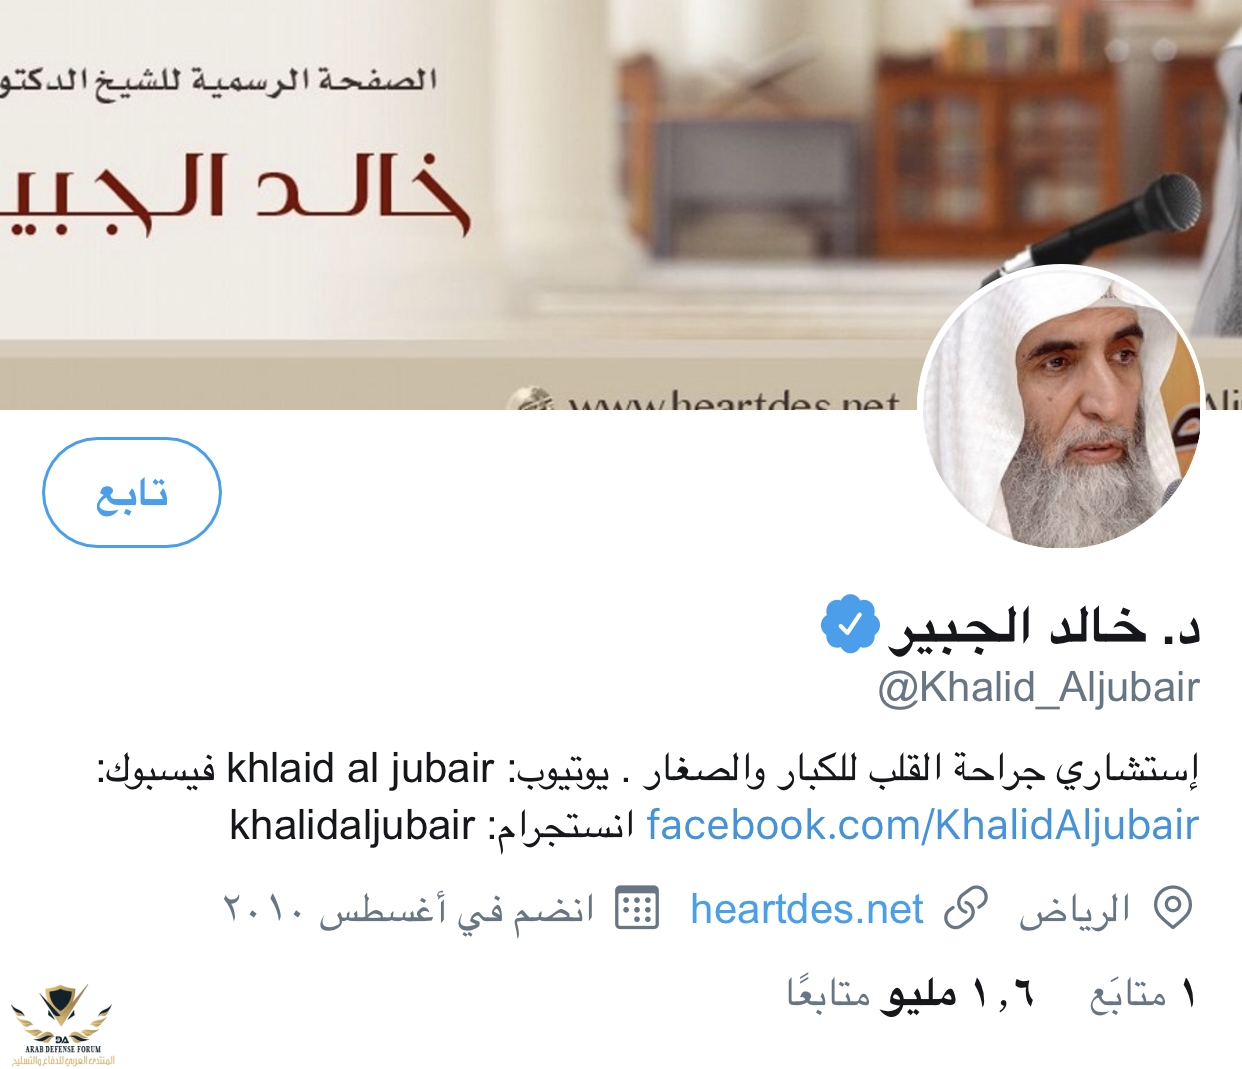Click the @Khalid_Aljubair username handle
Viewport: 1242px width, 1069px height.
point(1038,688)
